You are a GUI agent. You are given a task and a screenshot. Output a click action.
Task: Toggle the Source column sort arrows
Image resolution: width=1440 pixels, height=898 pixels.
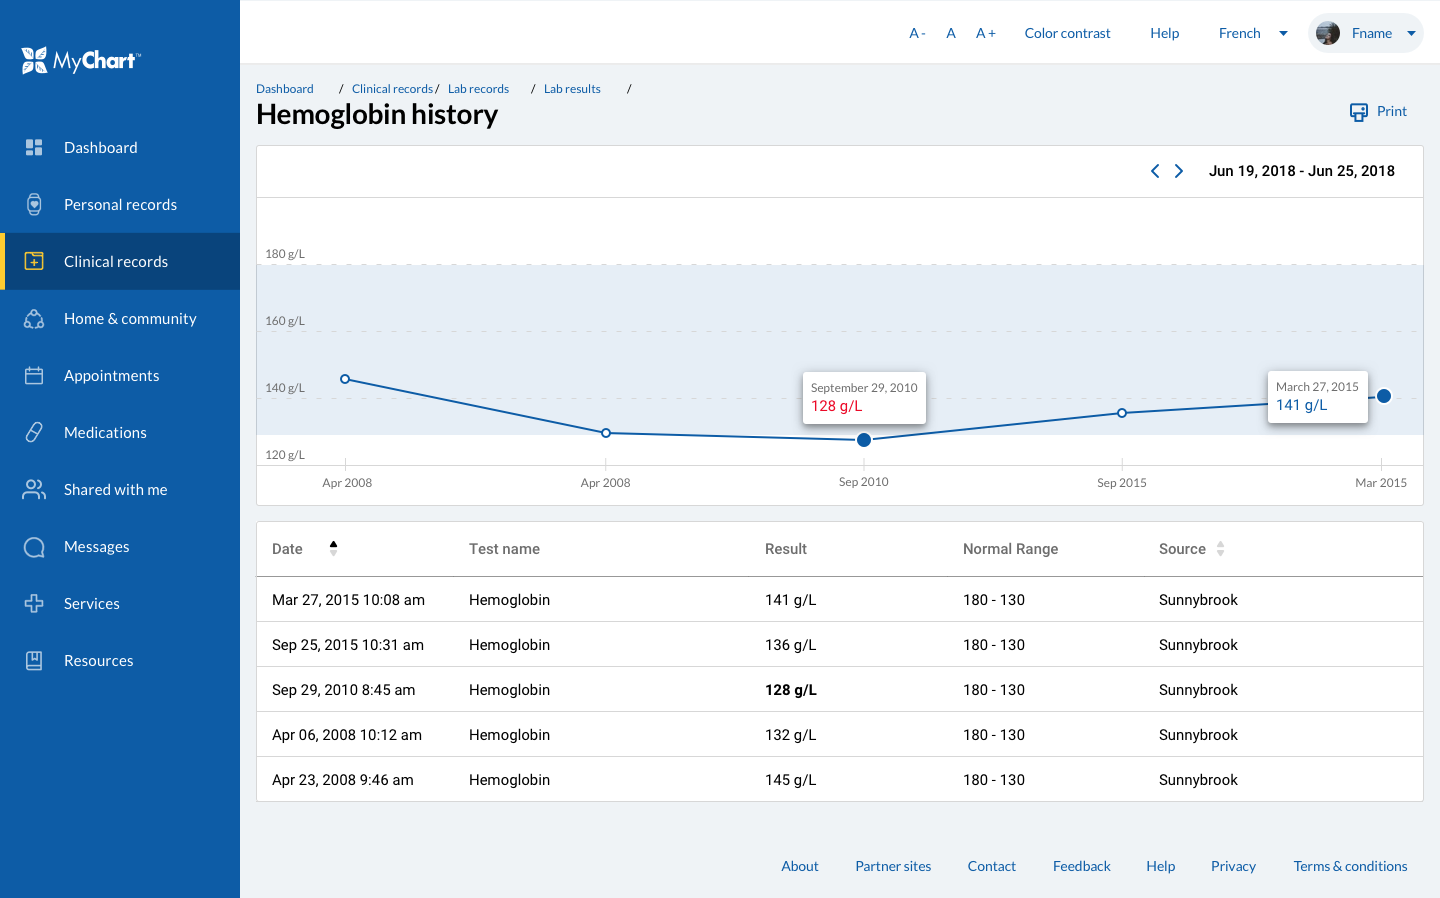click(x=1220, y=549)
